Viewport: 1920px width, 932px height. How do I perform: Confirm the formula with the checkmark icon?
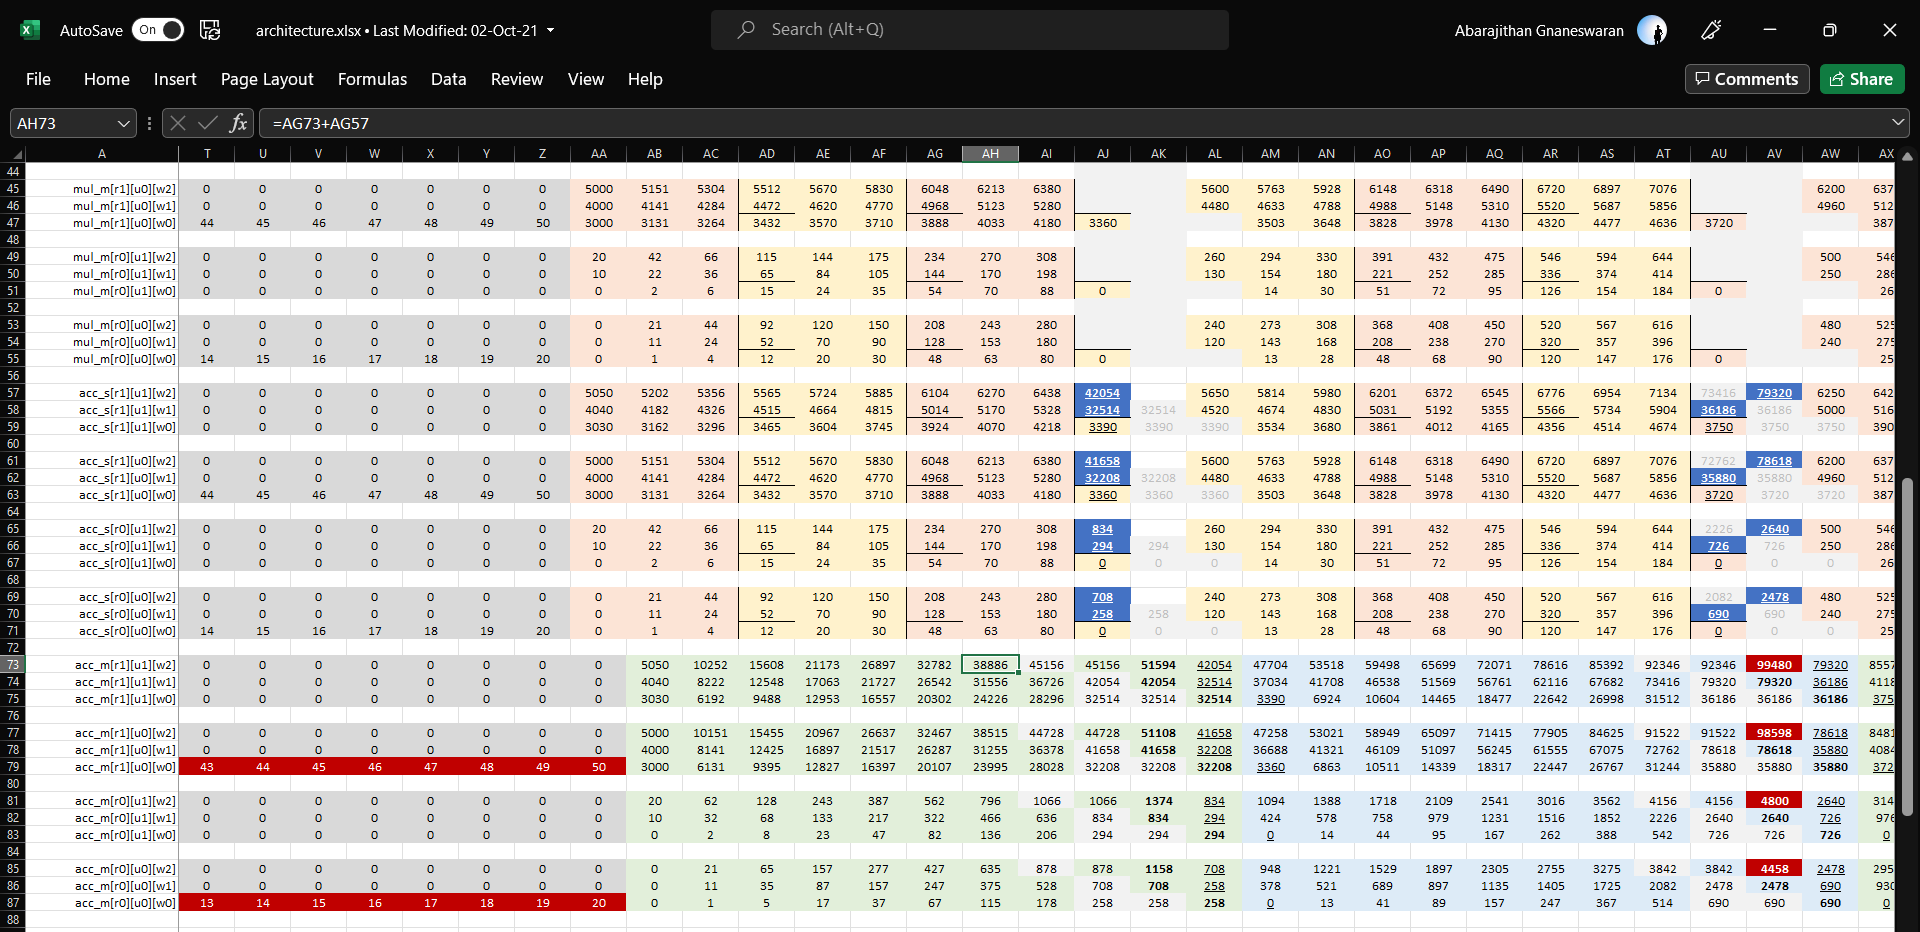208,123
